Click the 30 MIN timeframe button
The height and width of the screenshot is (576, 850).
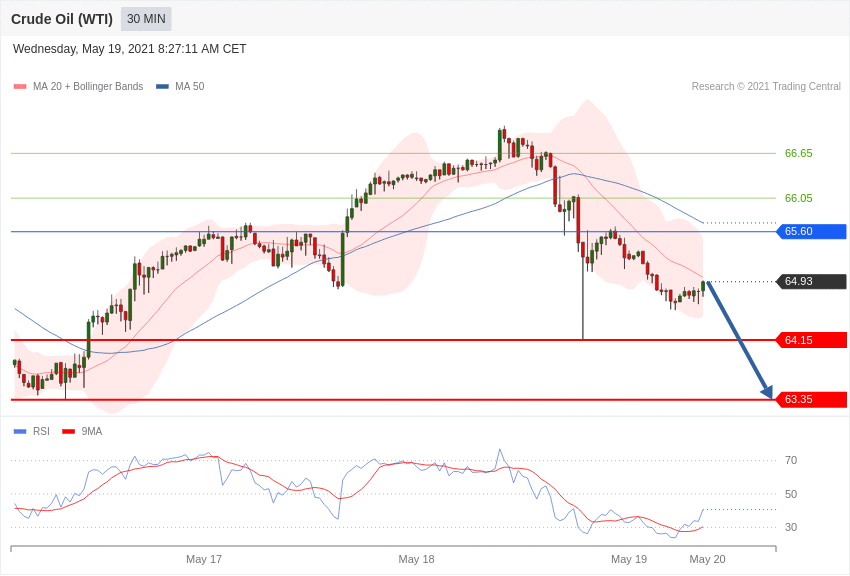click(146, 19)
